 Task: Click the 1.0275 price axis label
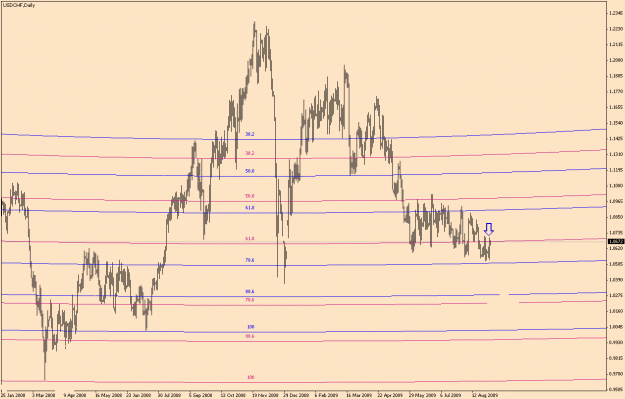[616, 295]
